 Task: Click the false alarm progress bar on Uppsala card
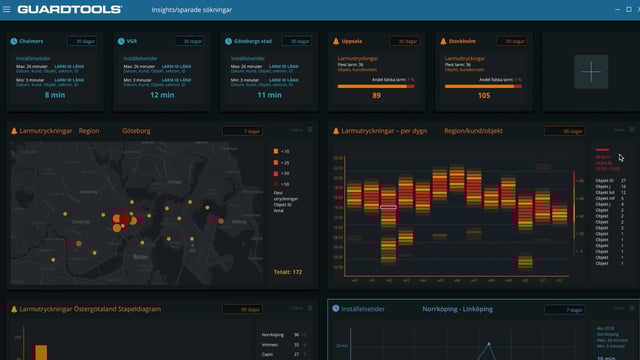pos(376,87)
